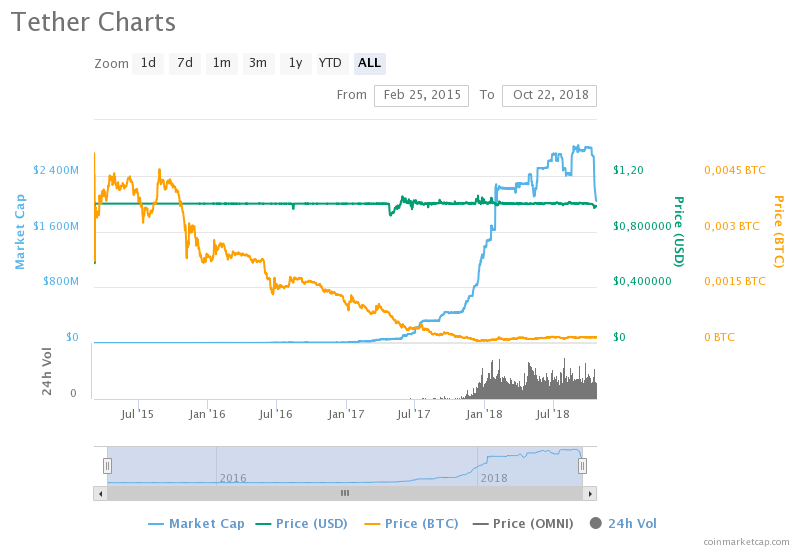
Task: Select the ALL zoom range
Action: click(369, 63)
